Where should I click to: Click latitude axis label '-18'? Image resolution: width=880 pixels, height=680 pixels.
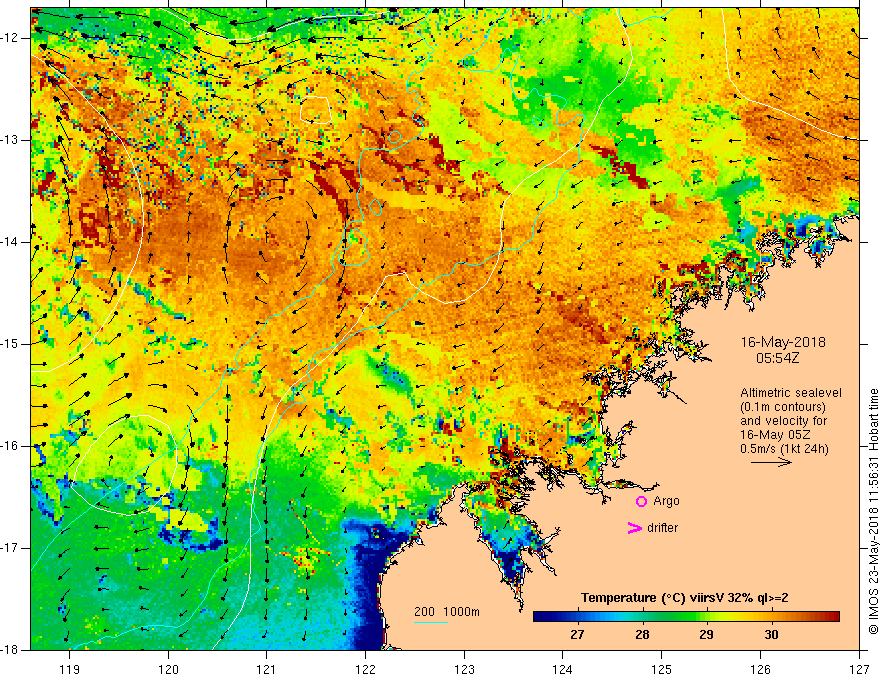coord(10,650)
